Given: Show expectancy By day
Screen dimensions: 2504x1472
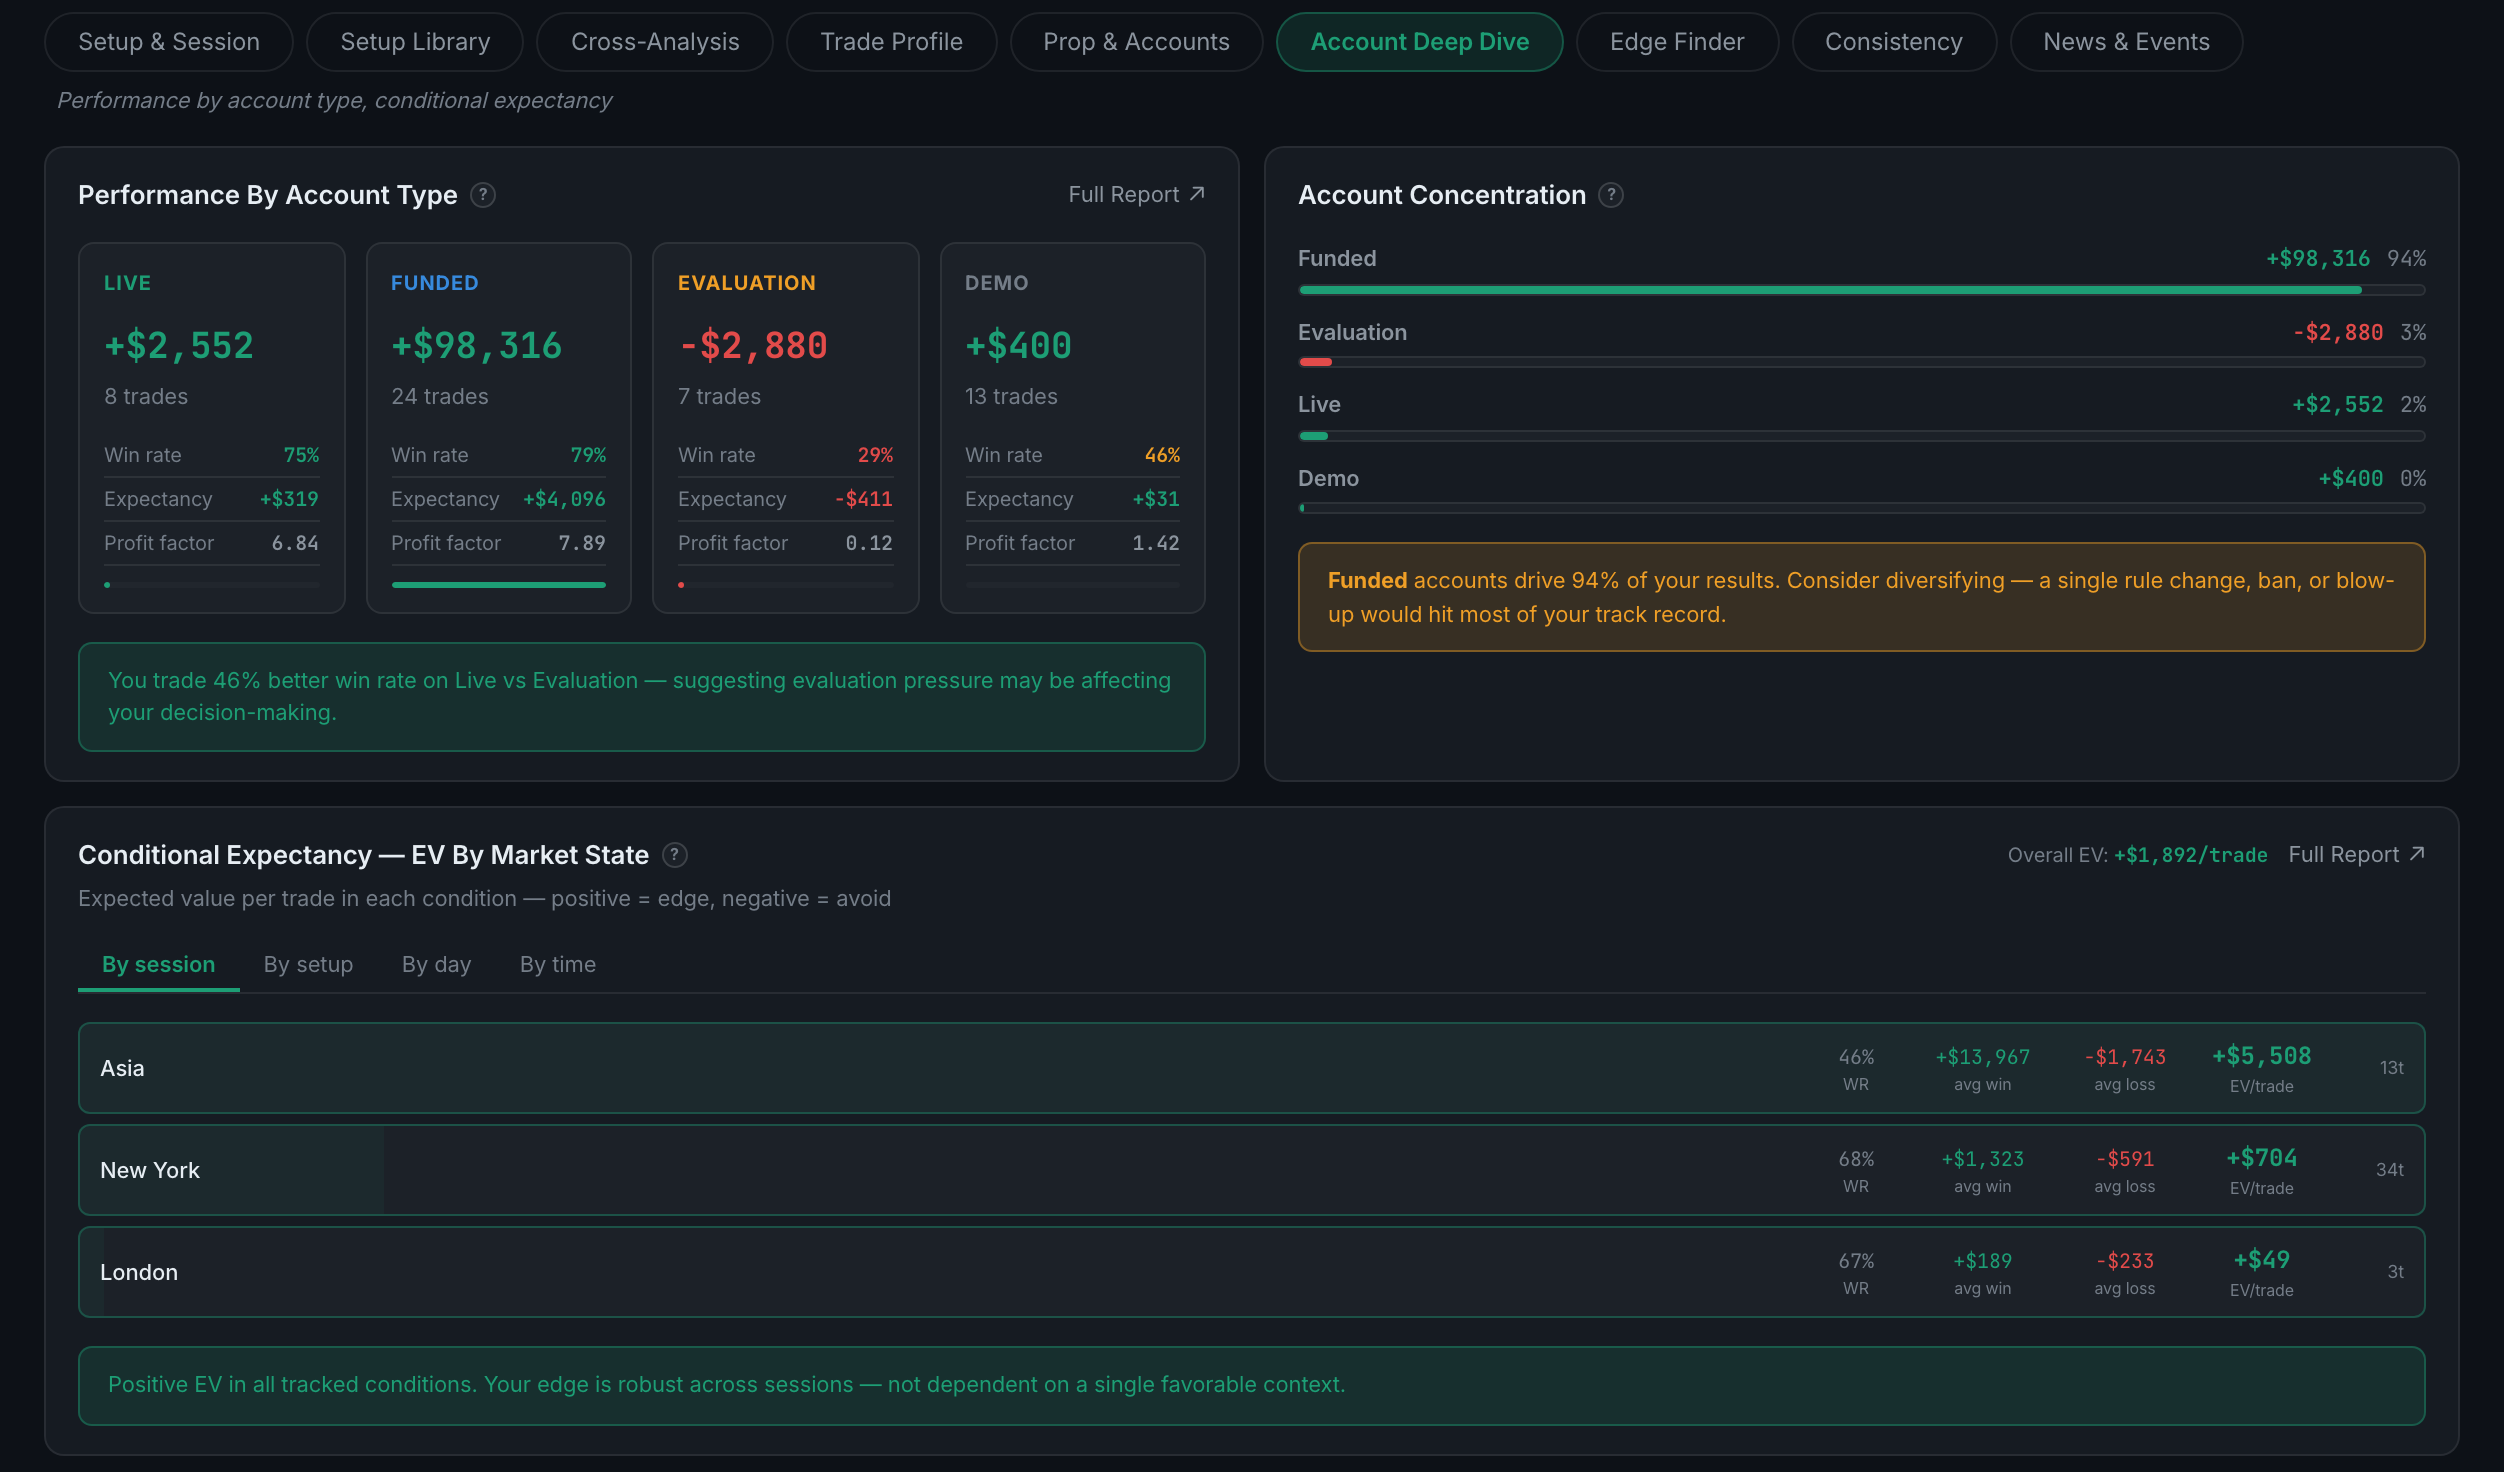Looking at the screenshot, I should [437, 964].
